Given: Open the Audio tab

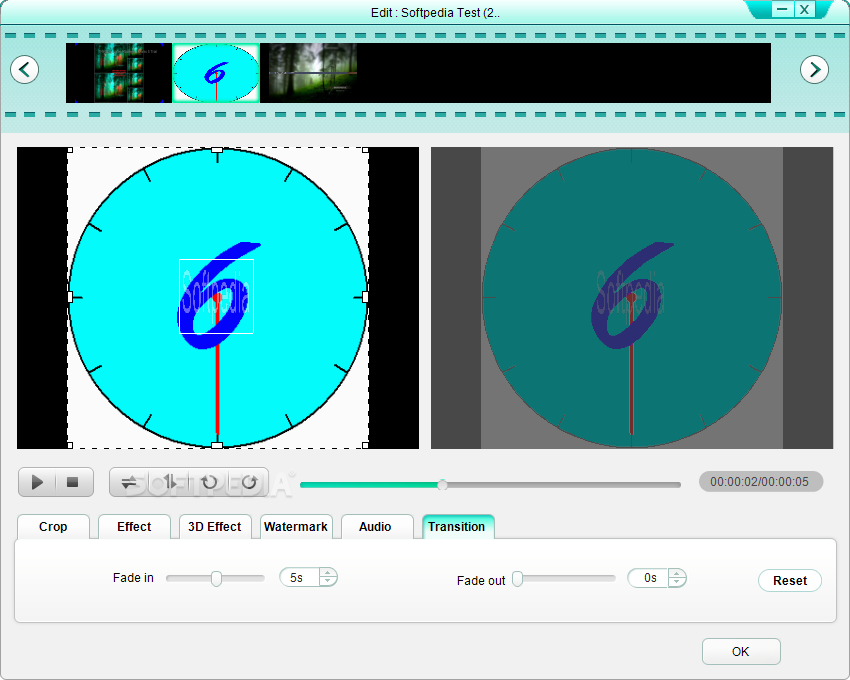Looking at the screenshot, I should coord(375,527).
